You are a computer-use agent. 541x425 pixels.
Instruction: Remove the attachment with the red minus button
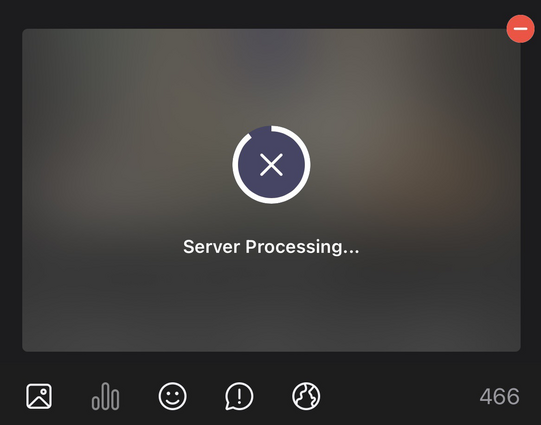coord(520,29)
